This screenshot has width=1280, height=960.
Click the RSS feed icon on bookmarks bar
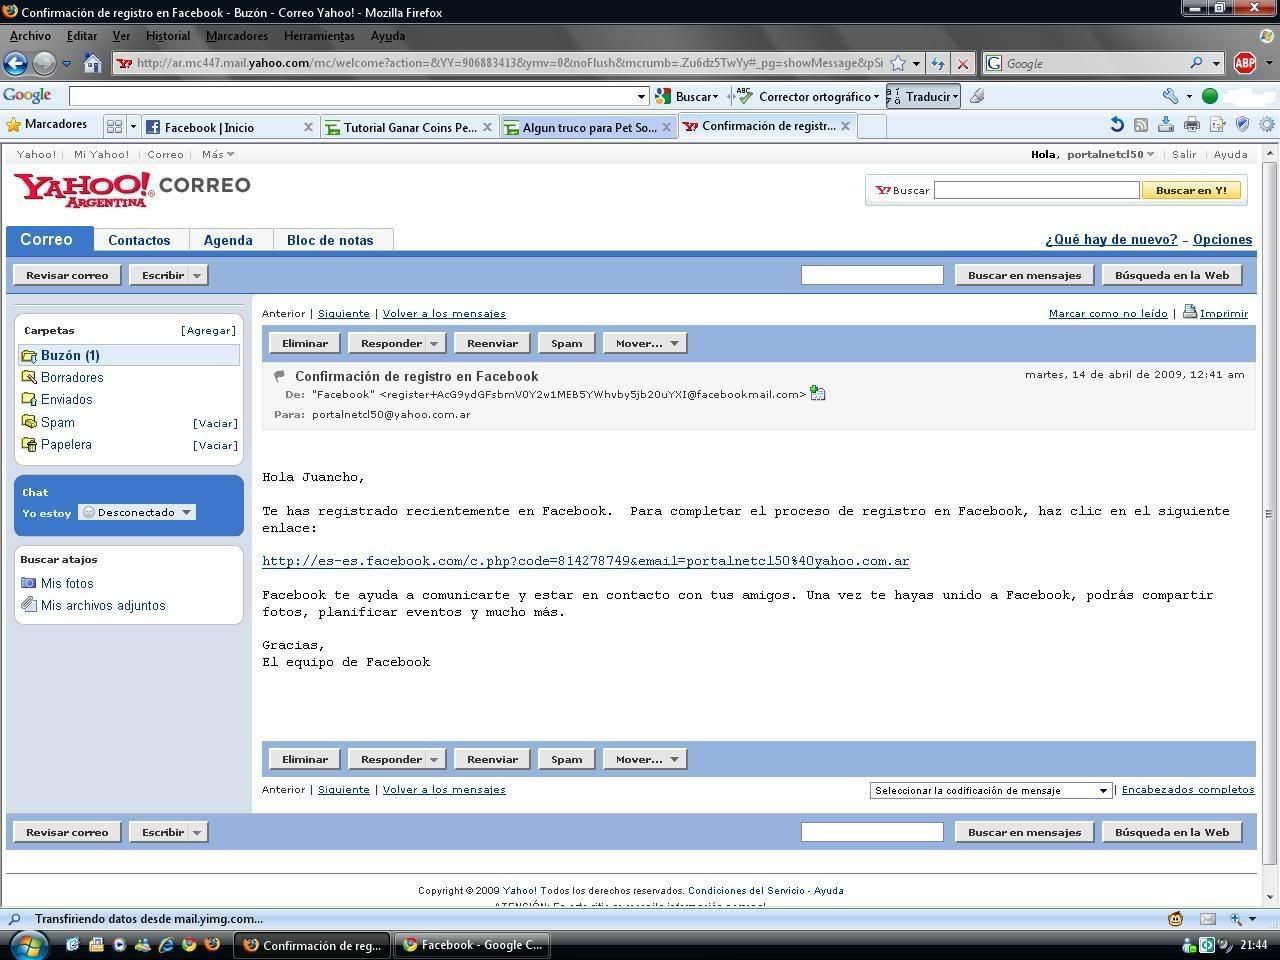[x=1141, y=125]
